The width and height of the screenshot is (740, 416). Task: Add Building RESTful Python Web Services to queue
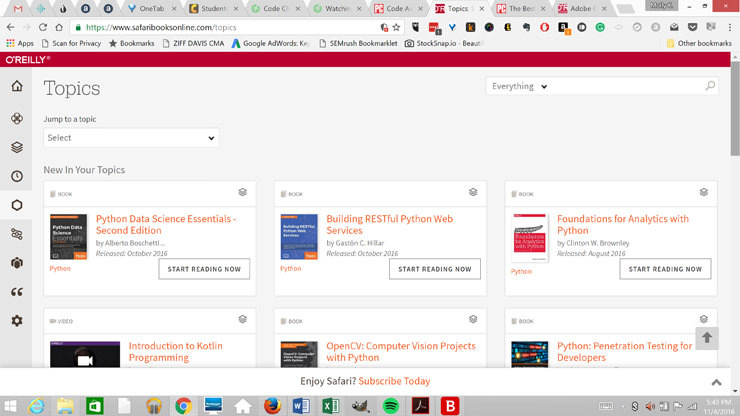[473, 192]
